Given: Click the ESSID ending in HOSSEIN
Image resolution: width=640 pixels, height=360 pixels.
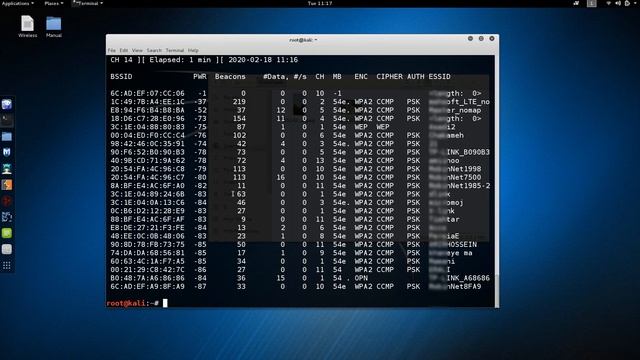Looking at the screenshot, I should tap(453, 244).
